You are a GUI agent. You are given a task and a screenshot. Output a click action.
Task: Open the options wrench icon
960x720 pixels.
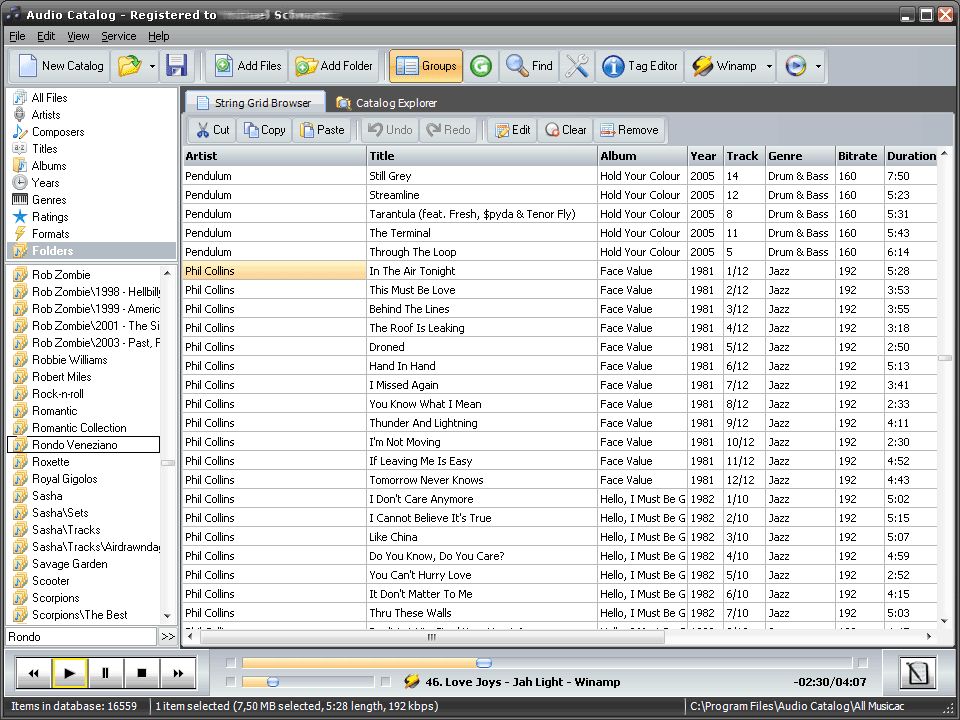click(x=578, y=66)
